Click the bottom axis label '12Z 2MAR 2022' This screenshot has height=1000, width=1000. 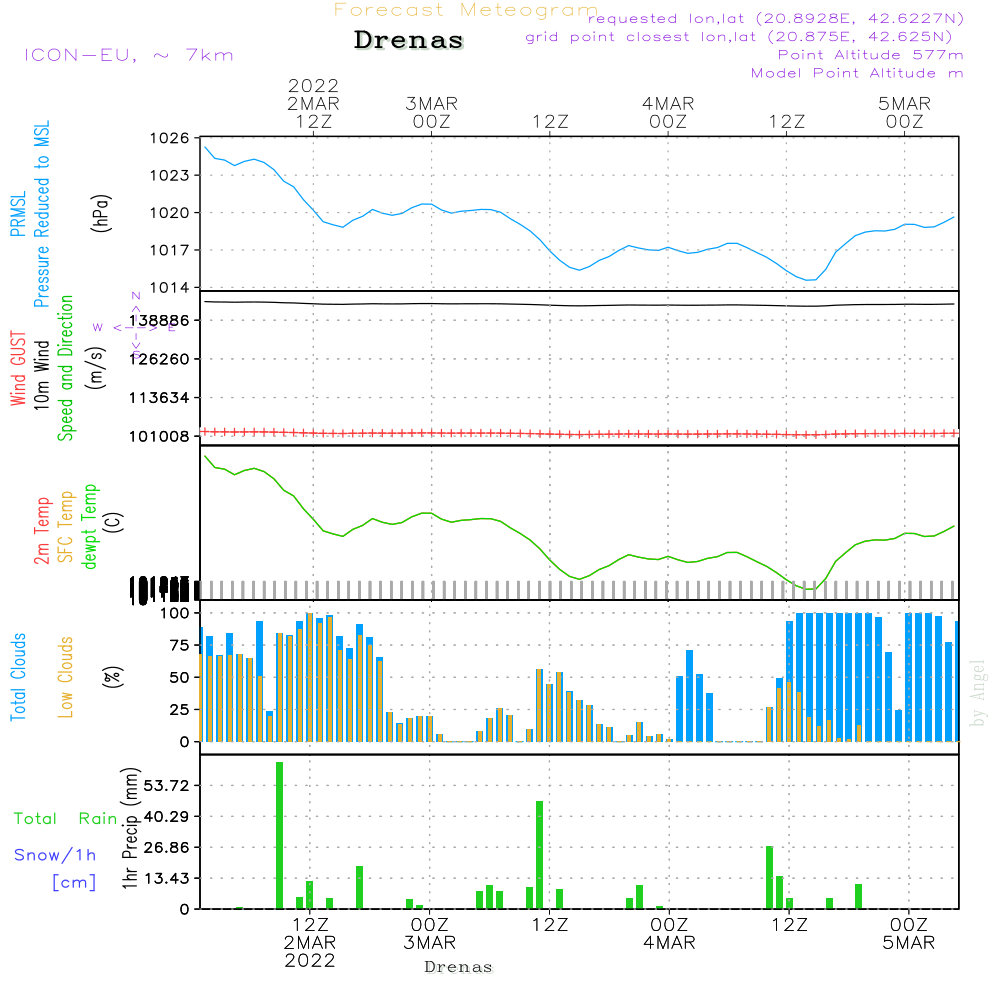click(310, 942)
